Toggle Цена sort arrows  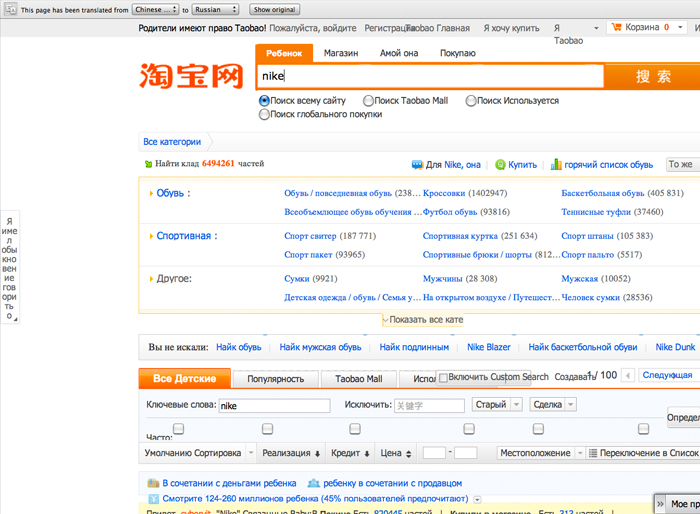[x=408, y=454]
